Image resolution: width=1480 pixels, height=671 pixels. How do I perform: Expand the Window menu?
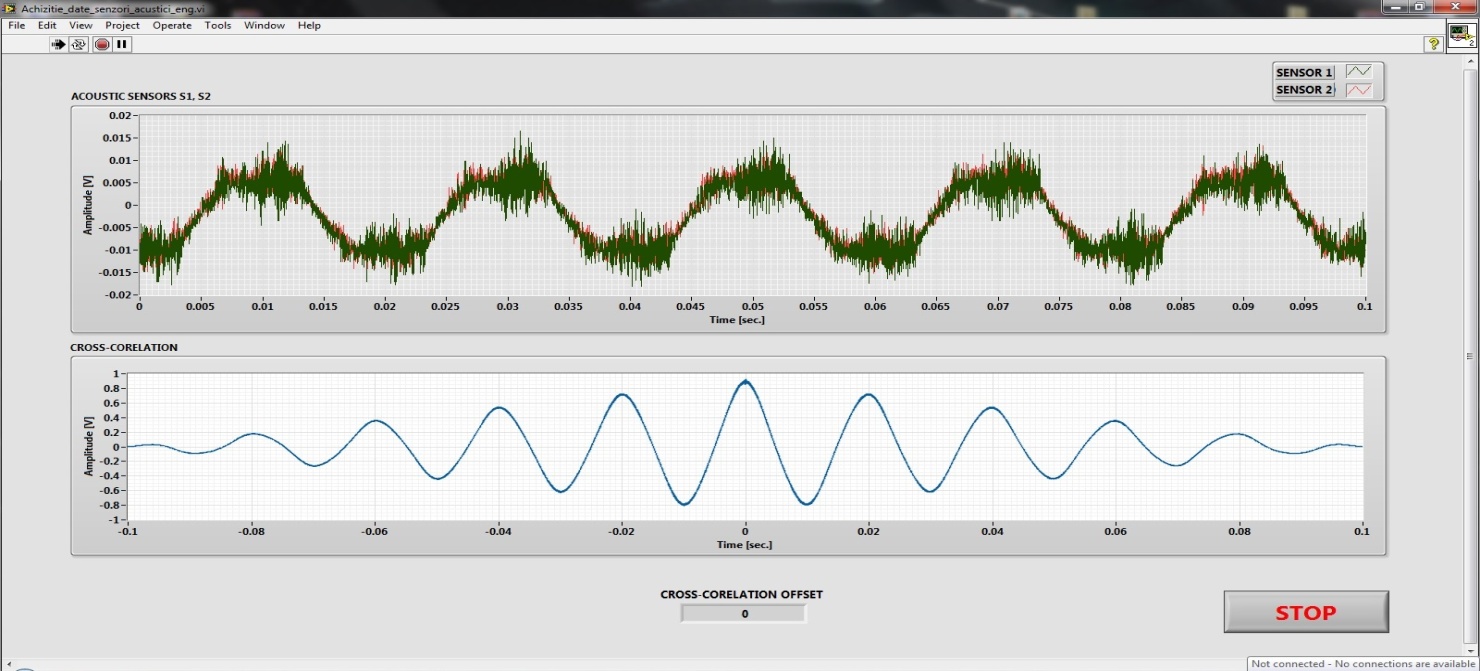click(264, 25)
